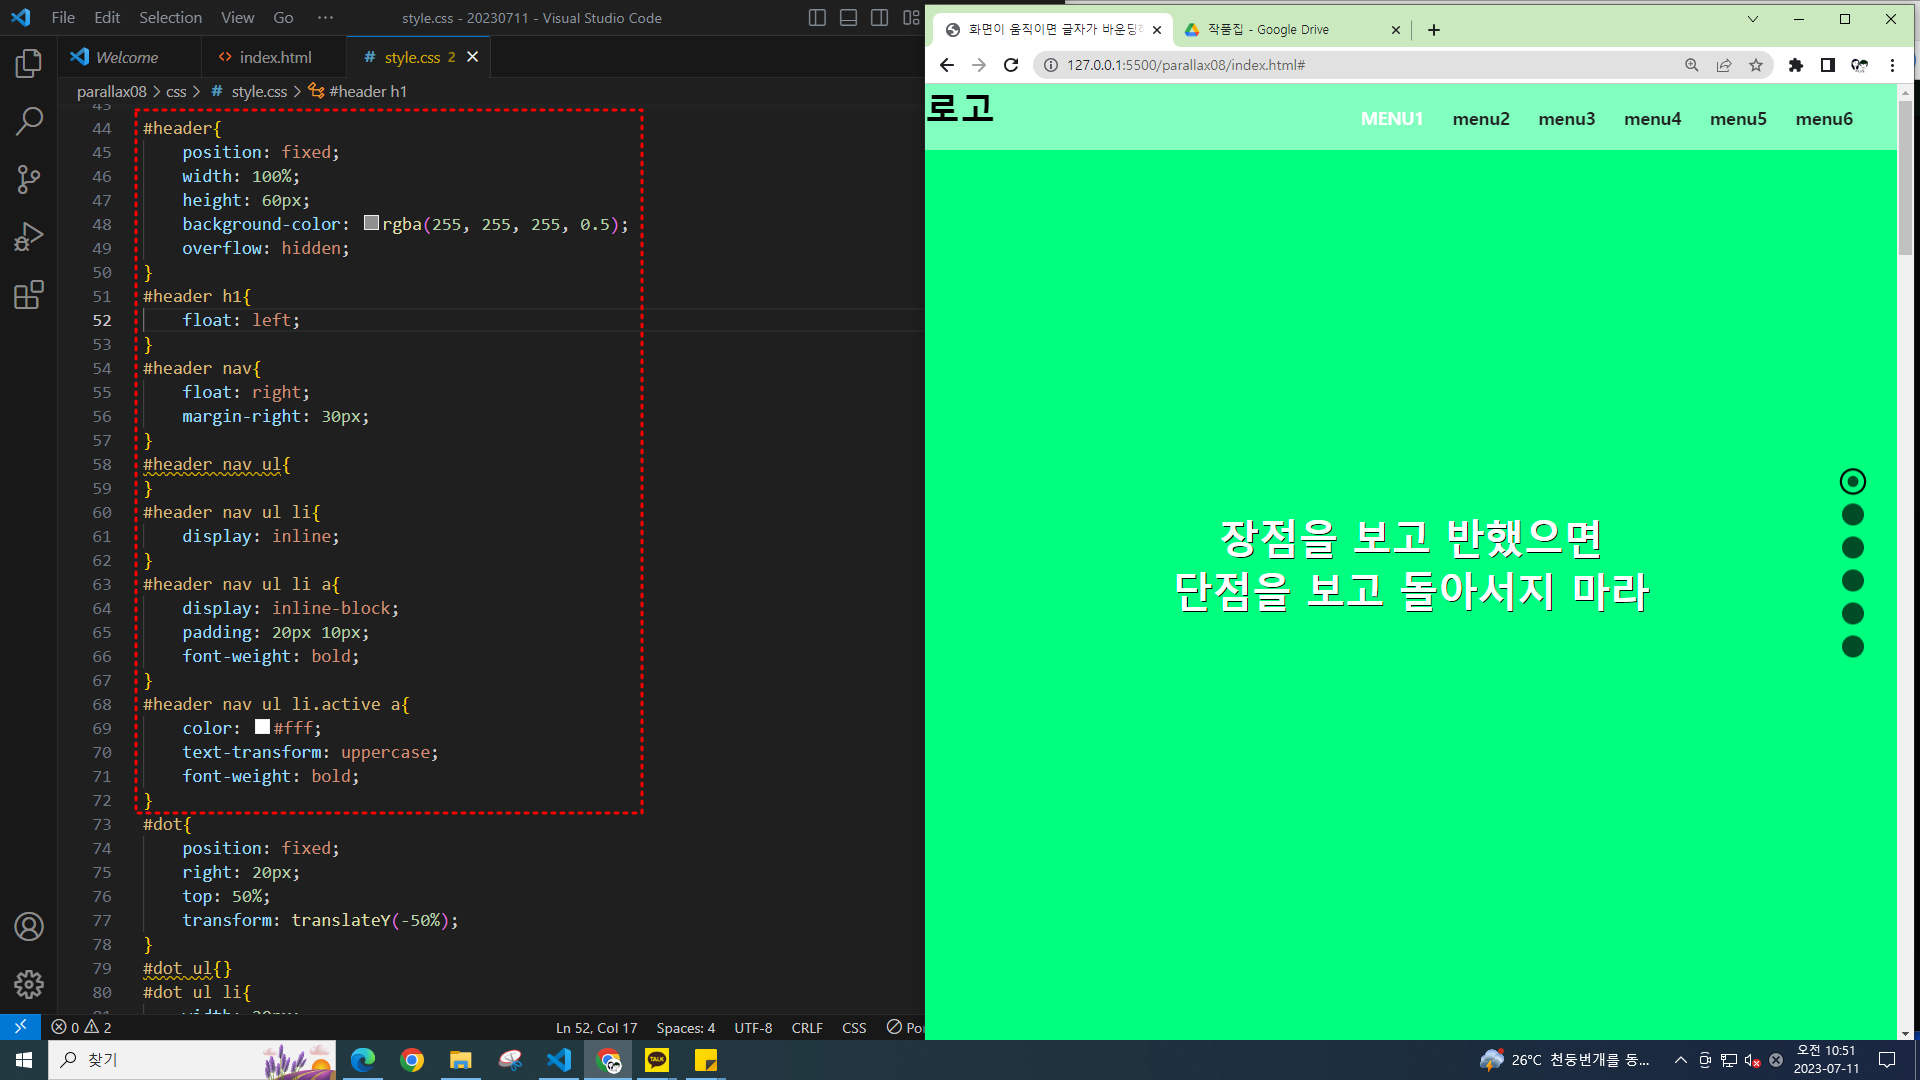
Task: Toggle the primary sidebar layout button
Action: [817, 18]
